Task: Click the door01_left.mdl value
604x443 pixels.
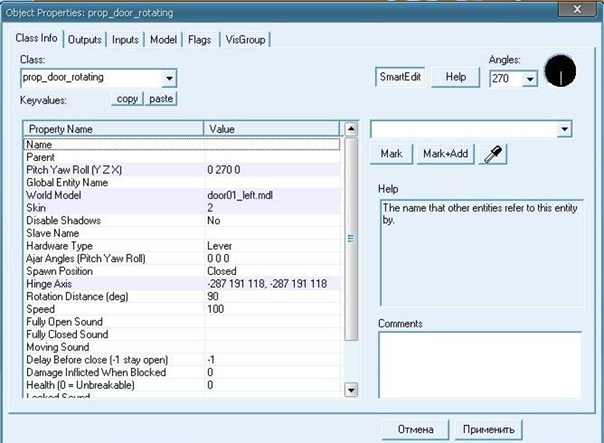Action: click(x=240, y=195)
